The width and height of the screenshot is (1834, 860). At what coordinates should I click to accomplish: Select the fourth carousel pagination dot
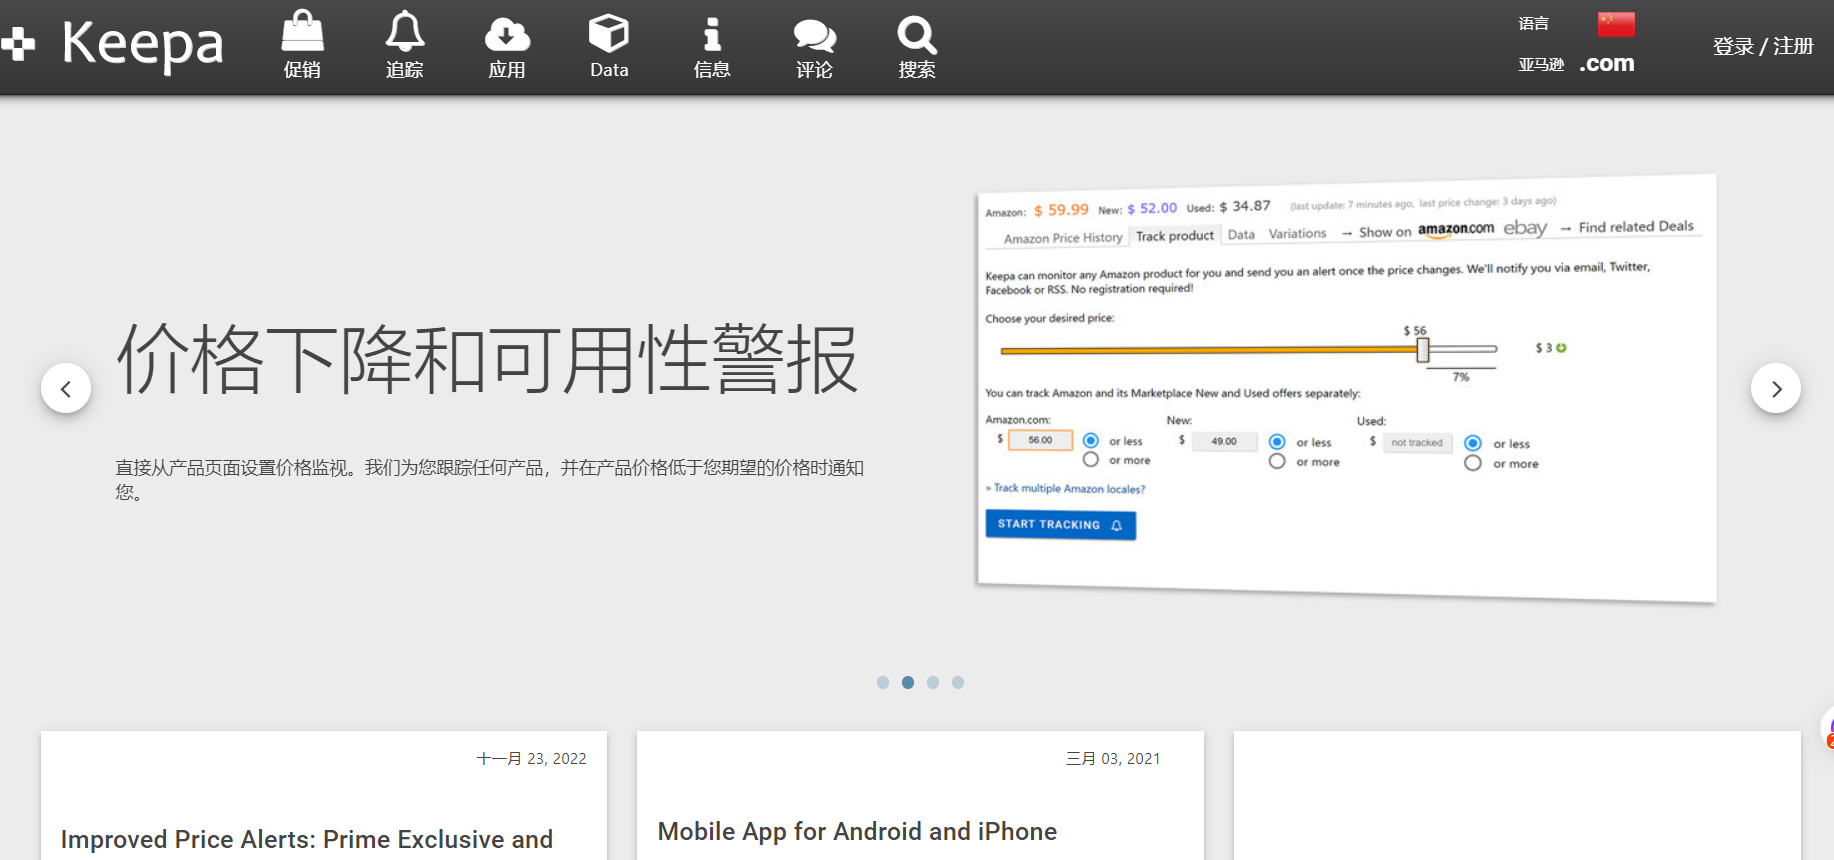958,682
